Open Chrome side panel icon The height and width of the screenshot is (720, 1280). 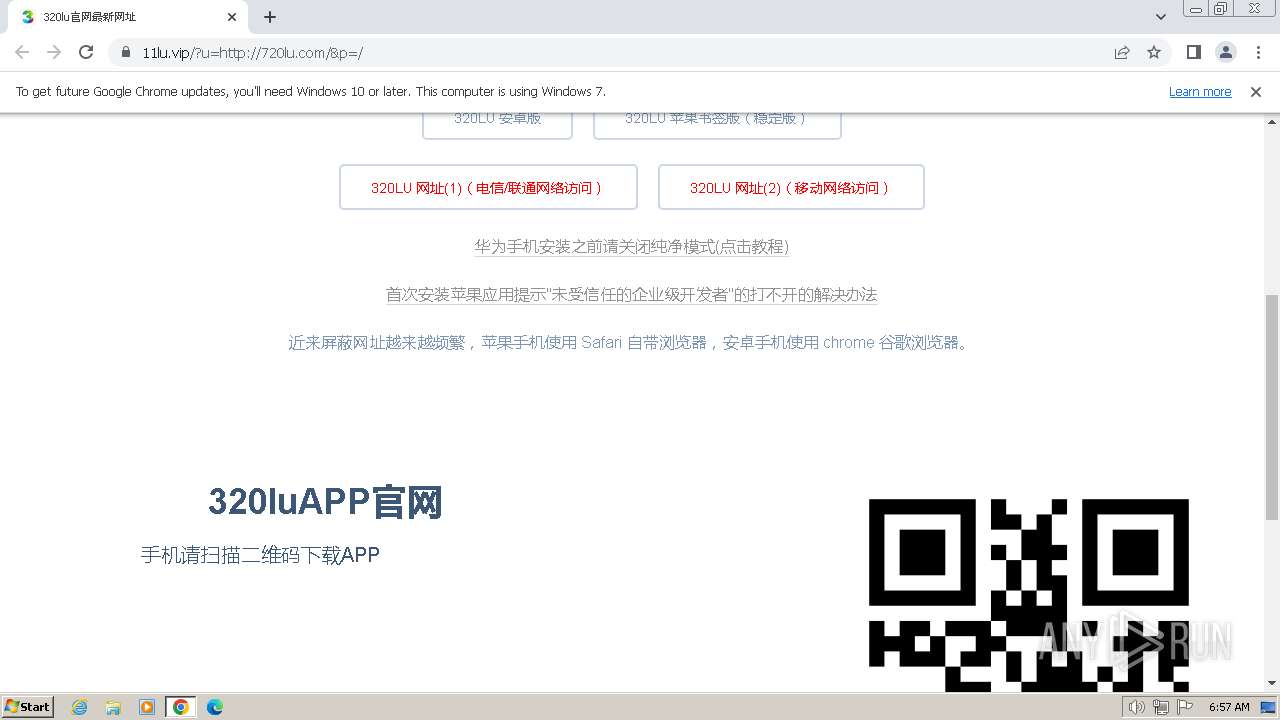(x=1193, y=52)
